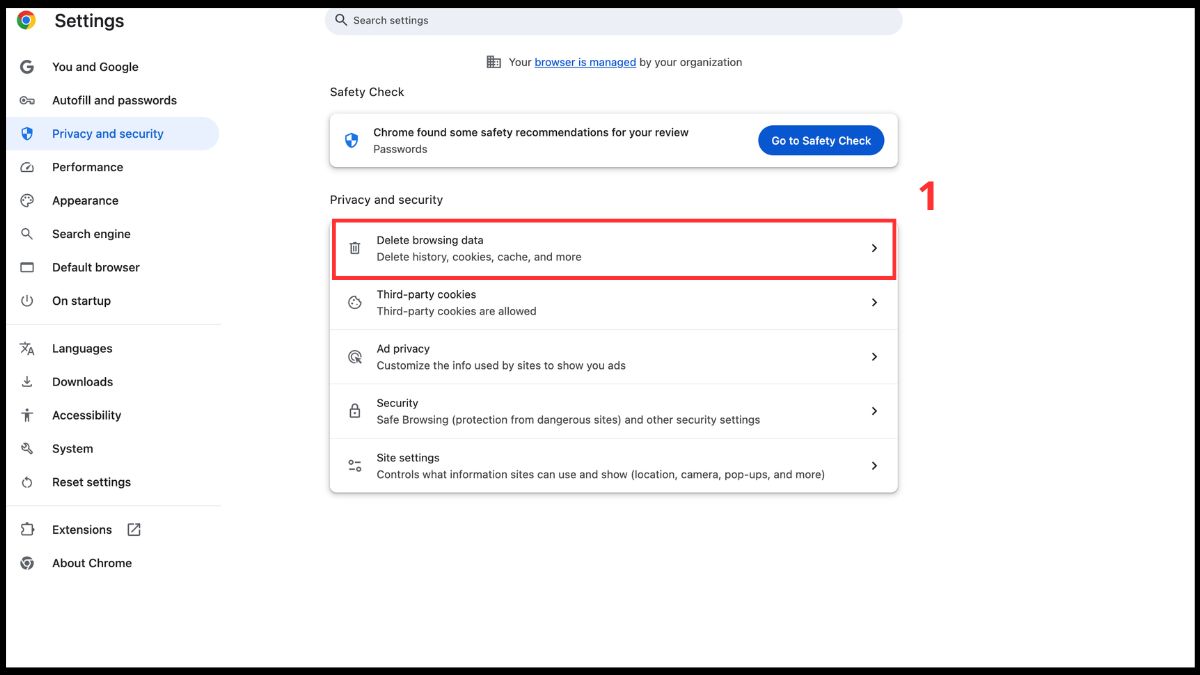Viewport: 1200px width, 675px height.
Task: Click the power icon for On startup
Action: 27,301
